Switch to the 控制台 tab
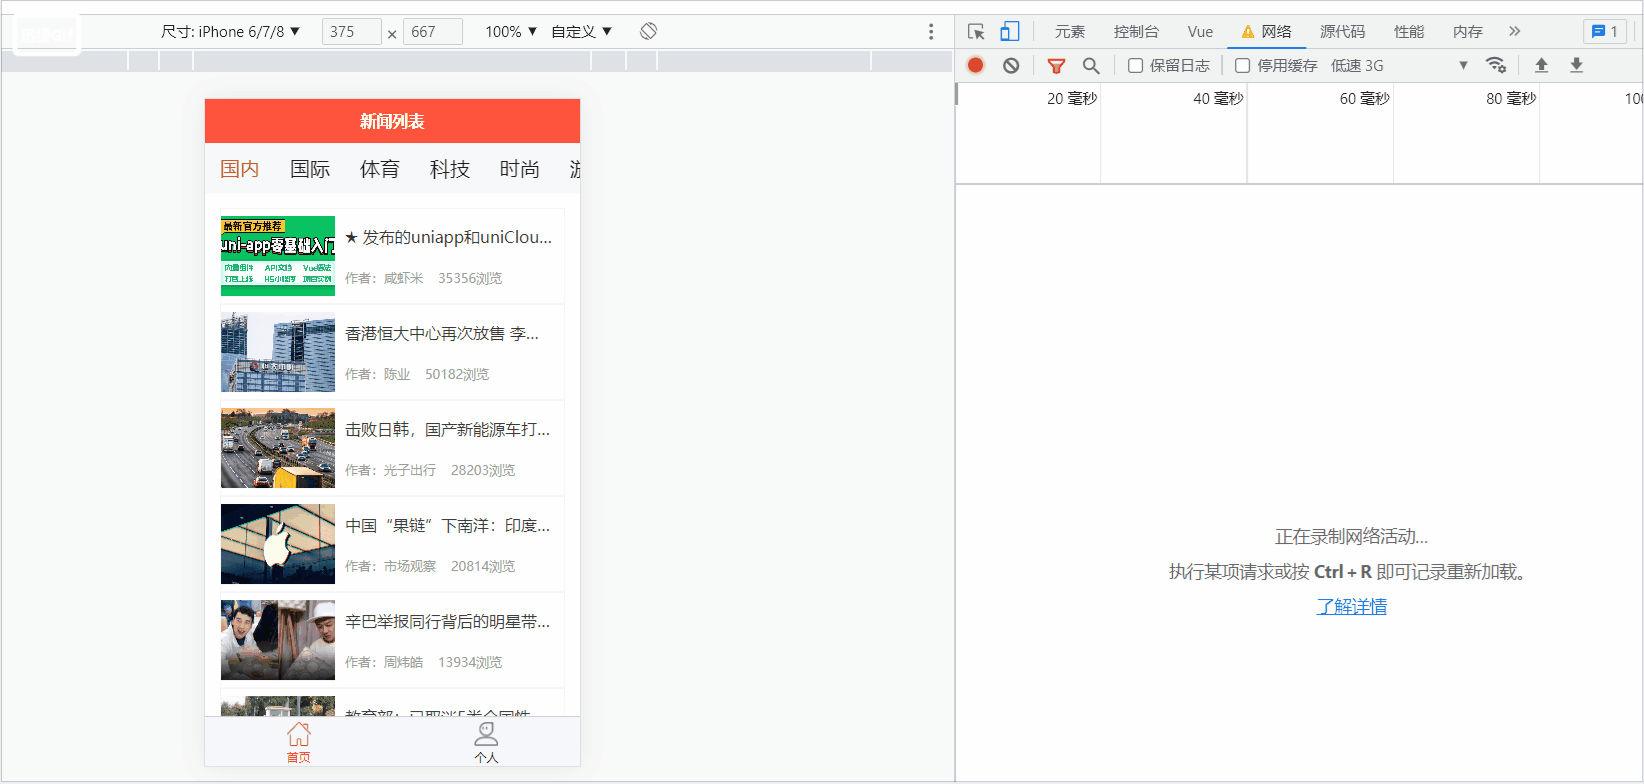Screen dimensions: 1644x784 (x=1136, y=32)
